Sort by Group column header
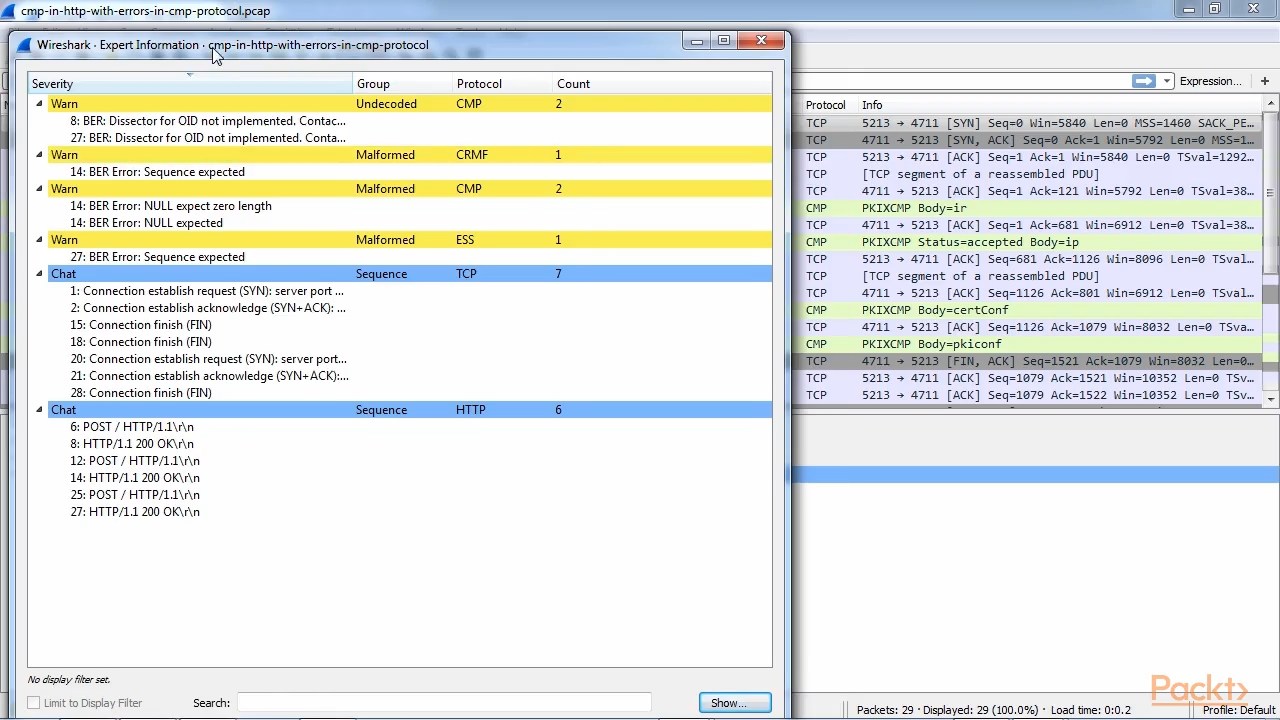Viewport: 1280px width, 720px height. point(403,84)
